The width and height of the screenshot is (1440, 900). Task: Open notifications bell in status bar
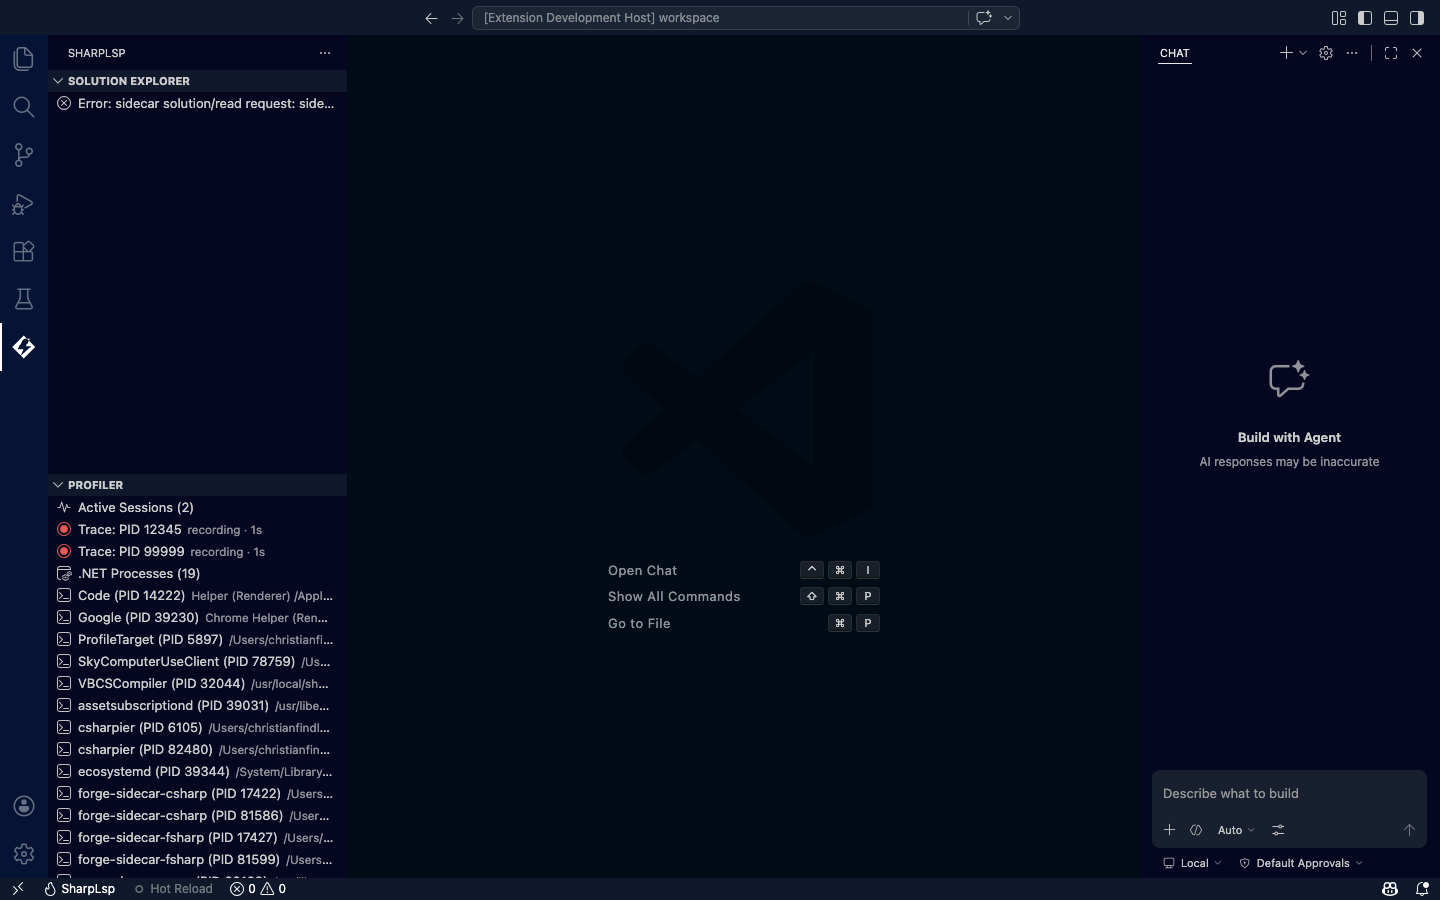click(x=1422, y=888)
